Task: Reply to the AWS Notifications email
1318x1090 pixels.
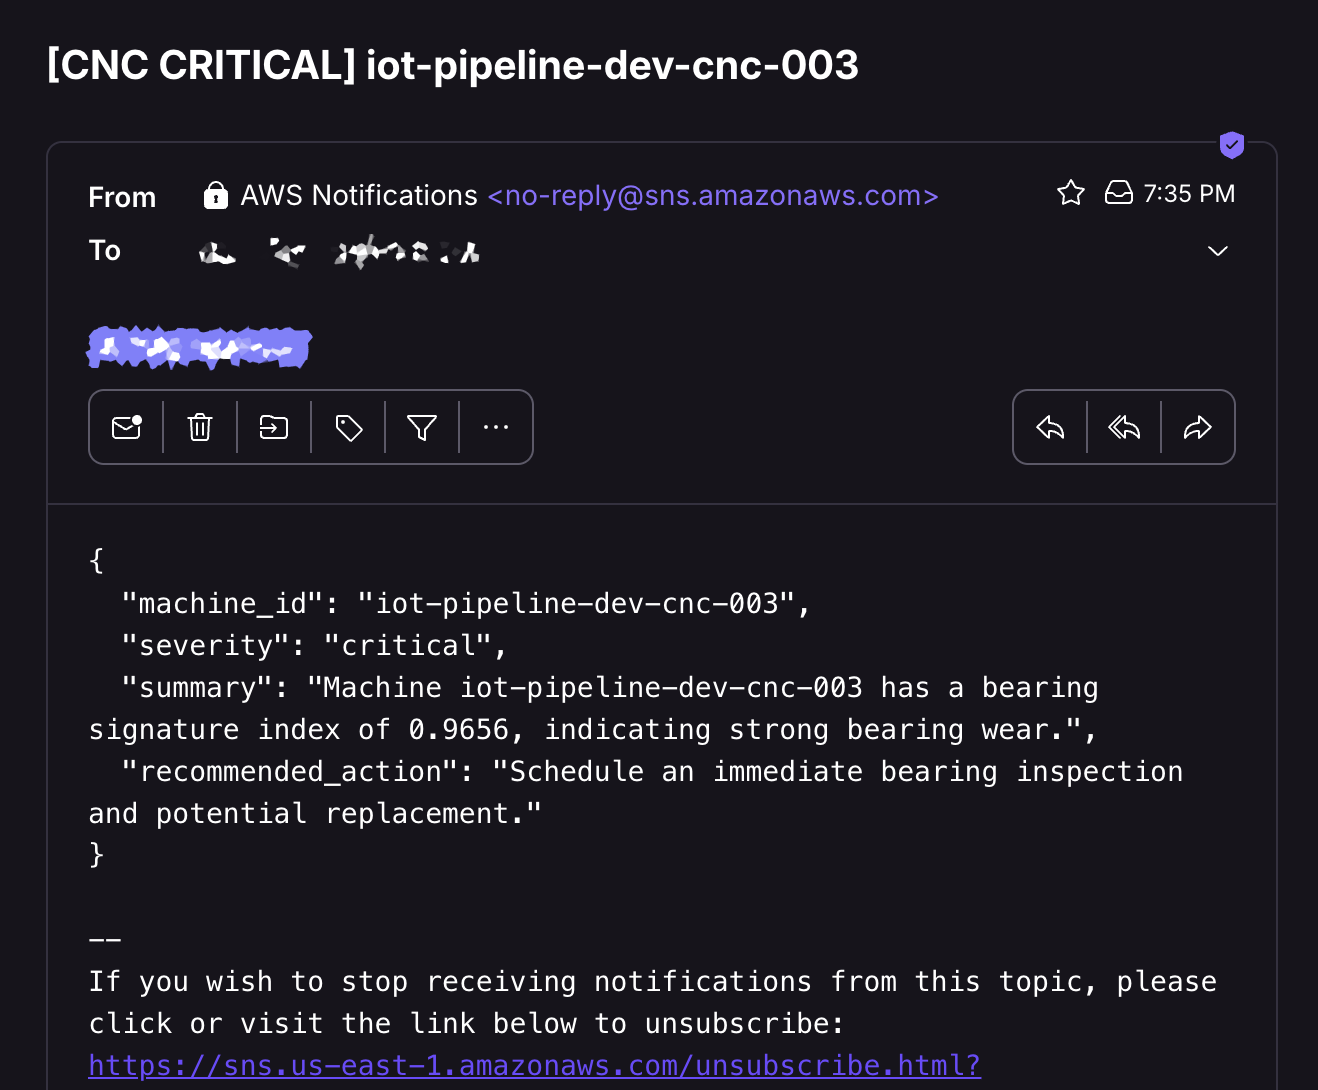Action: (1050, 428)
